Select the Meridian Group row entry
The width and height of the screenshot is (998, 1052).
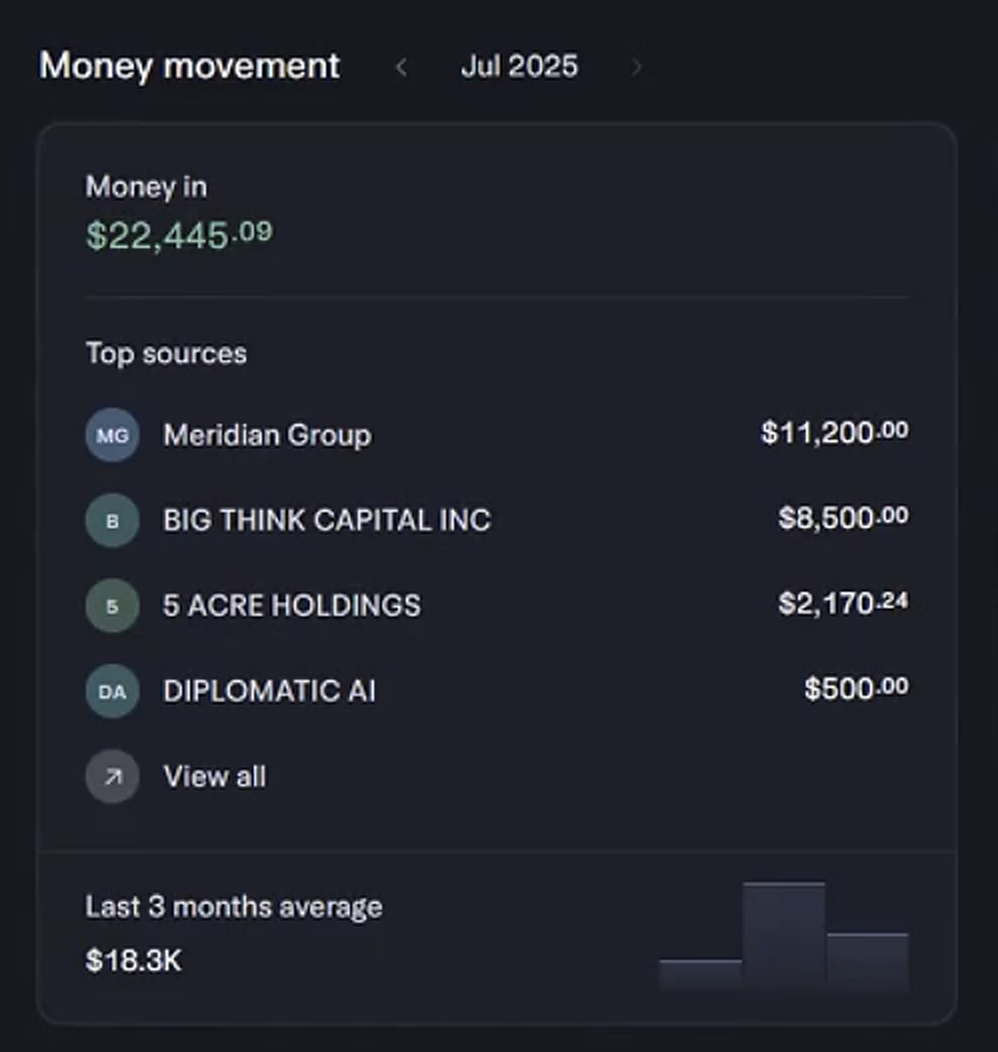pyautogui.click(x=266, y=435)
